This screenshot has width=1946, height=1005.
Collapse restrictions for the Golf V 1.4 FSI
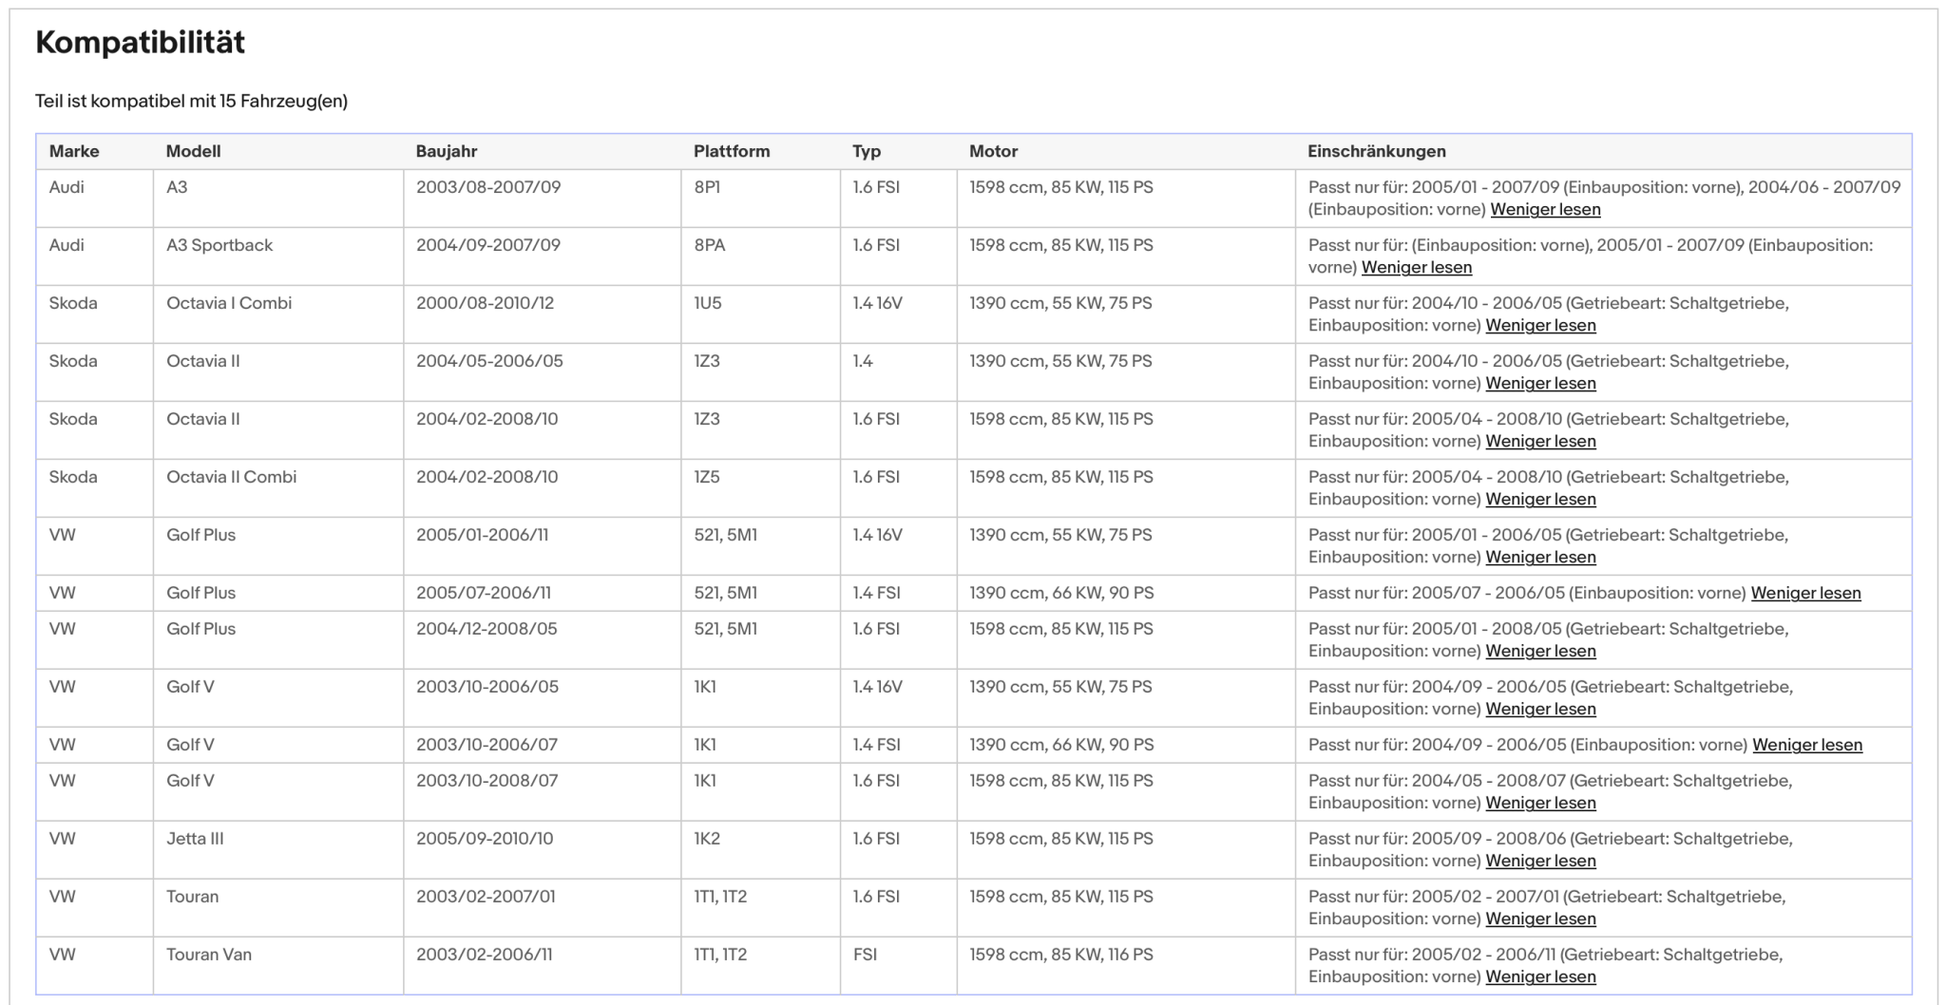coord(1807,746)
